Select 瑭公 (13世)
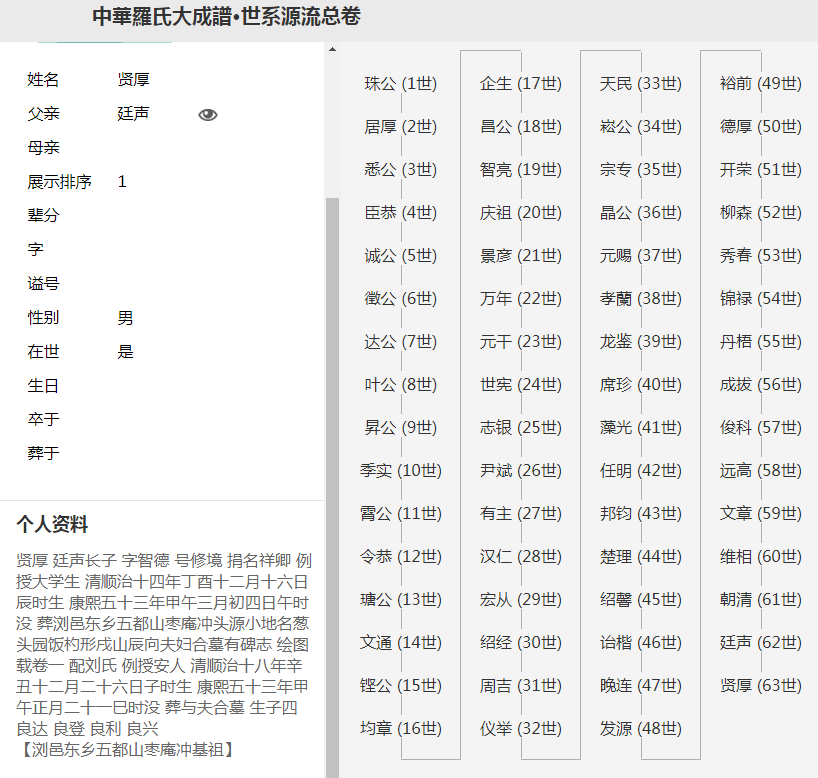818x778 pixels. click(401, 600)
